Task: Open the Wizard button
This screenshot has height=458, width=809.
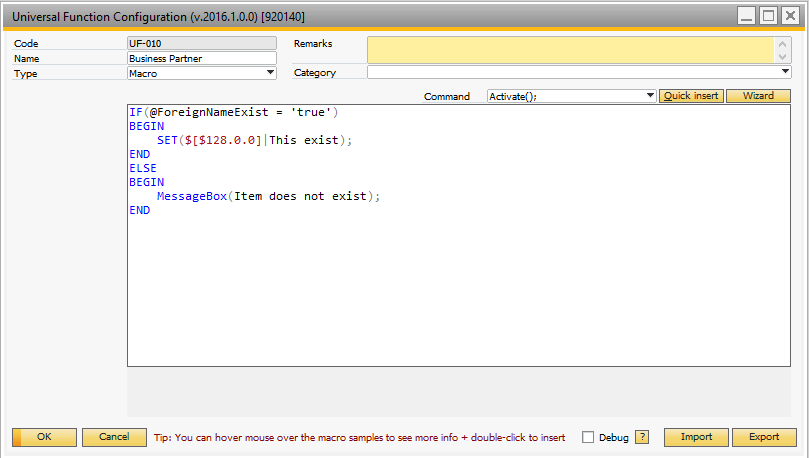Action: tap(758, 96)
